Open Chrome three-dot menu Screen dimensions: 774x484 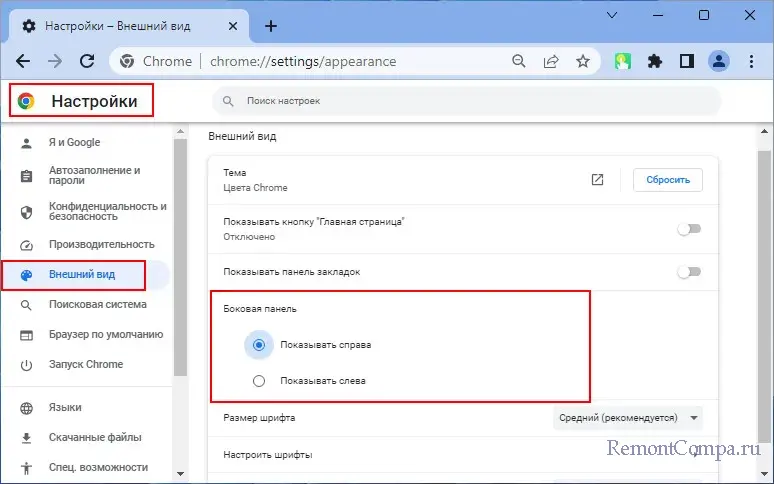(x=750, y=61)
